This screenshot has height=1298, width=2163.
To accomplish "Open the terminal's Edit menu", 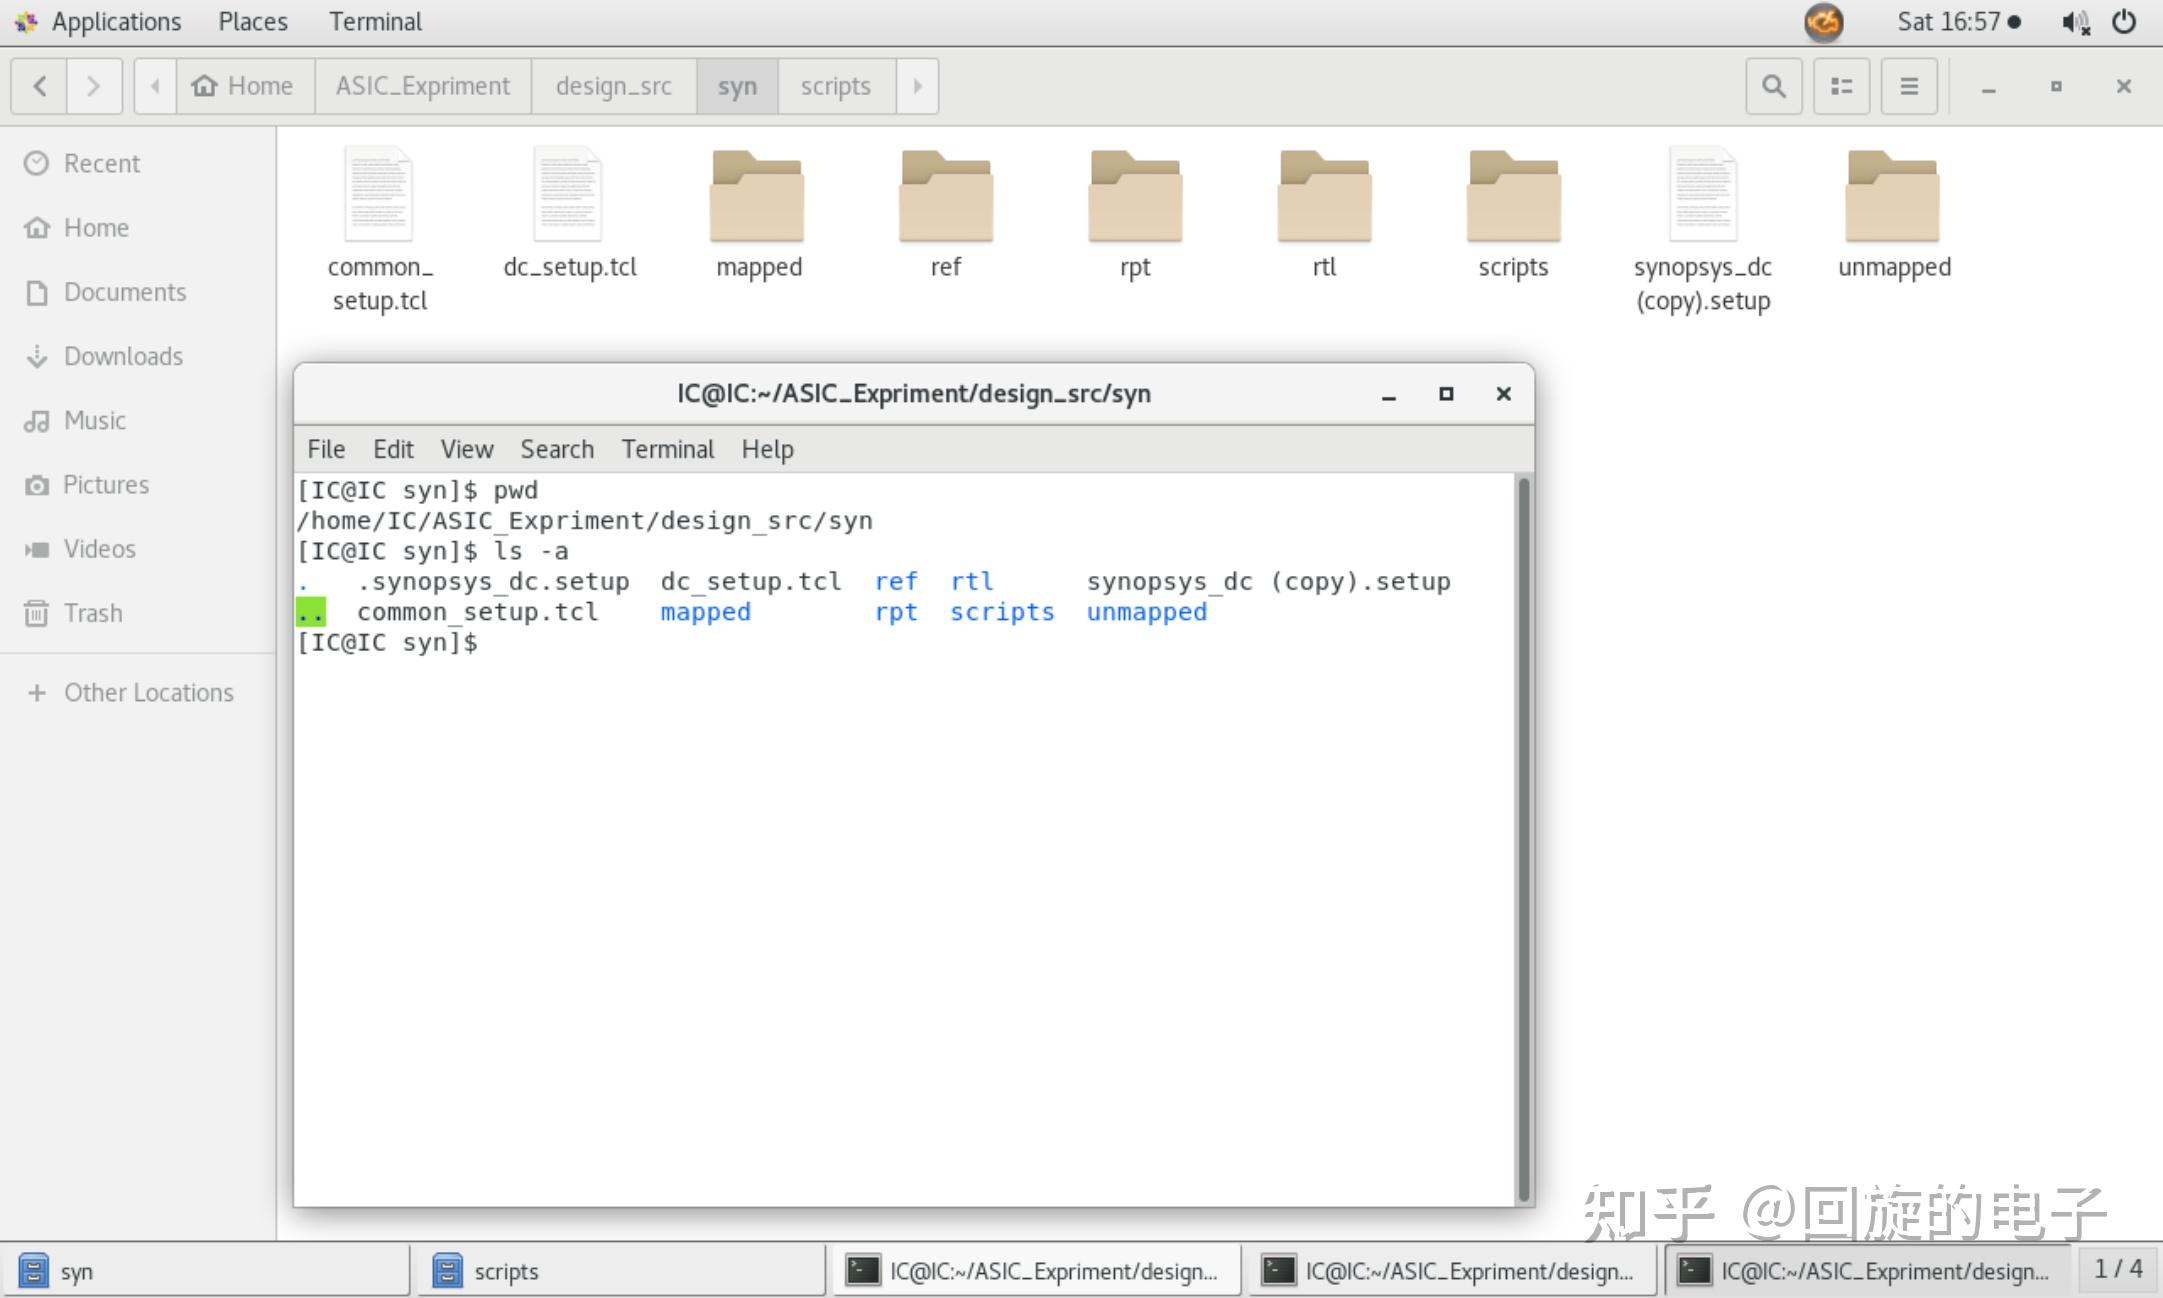I will click(x=392, y=449).
